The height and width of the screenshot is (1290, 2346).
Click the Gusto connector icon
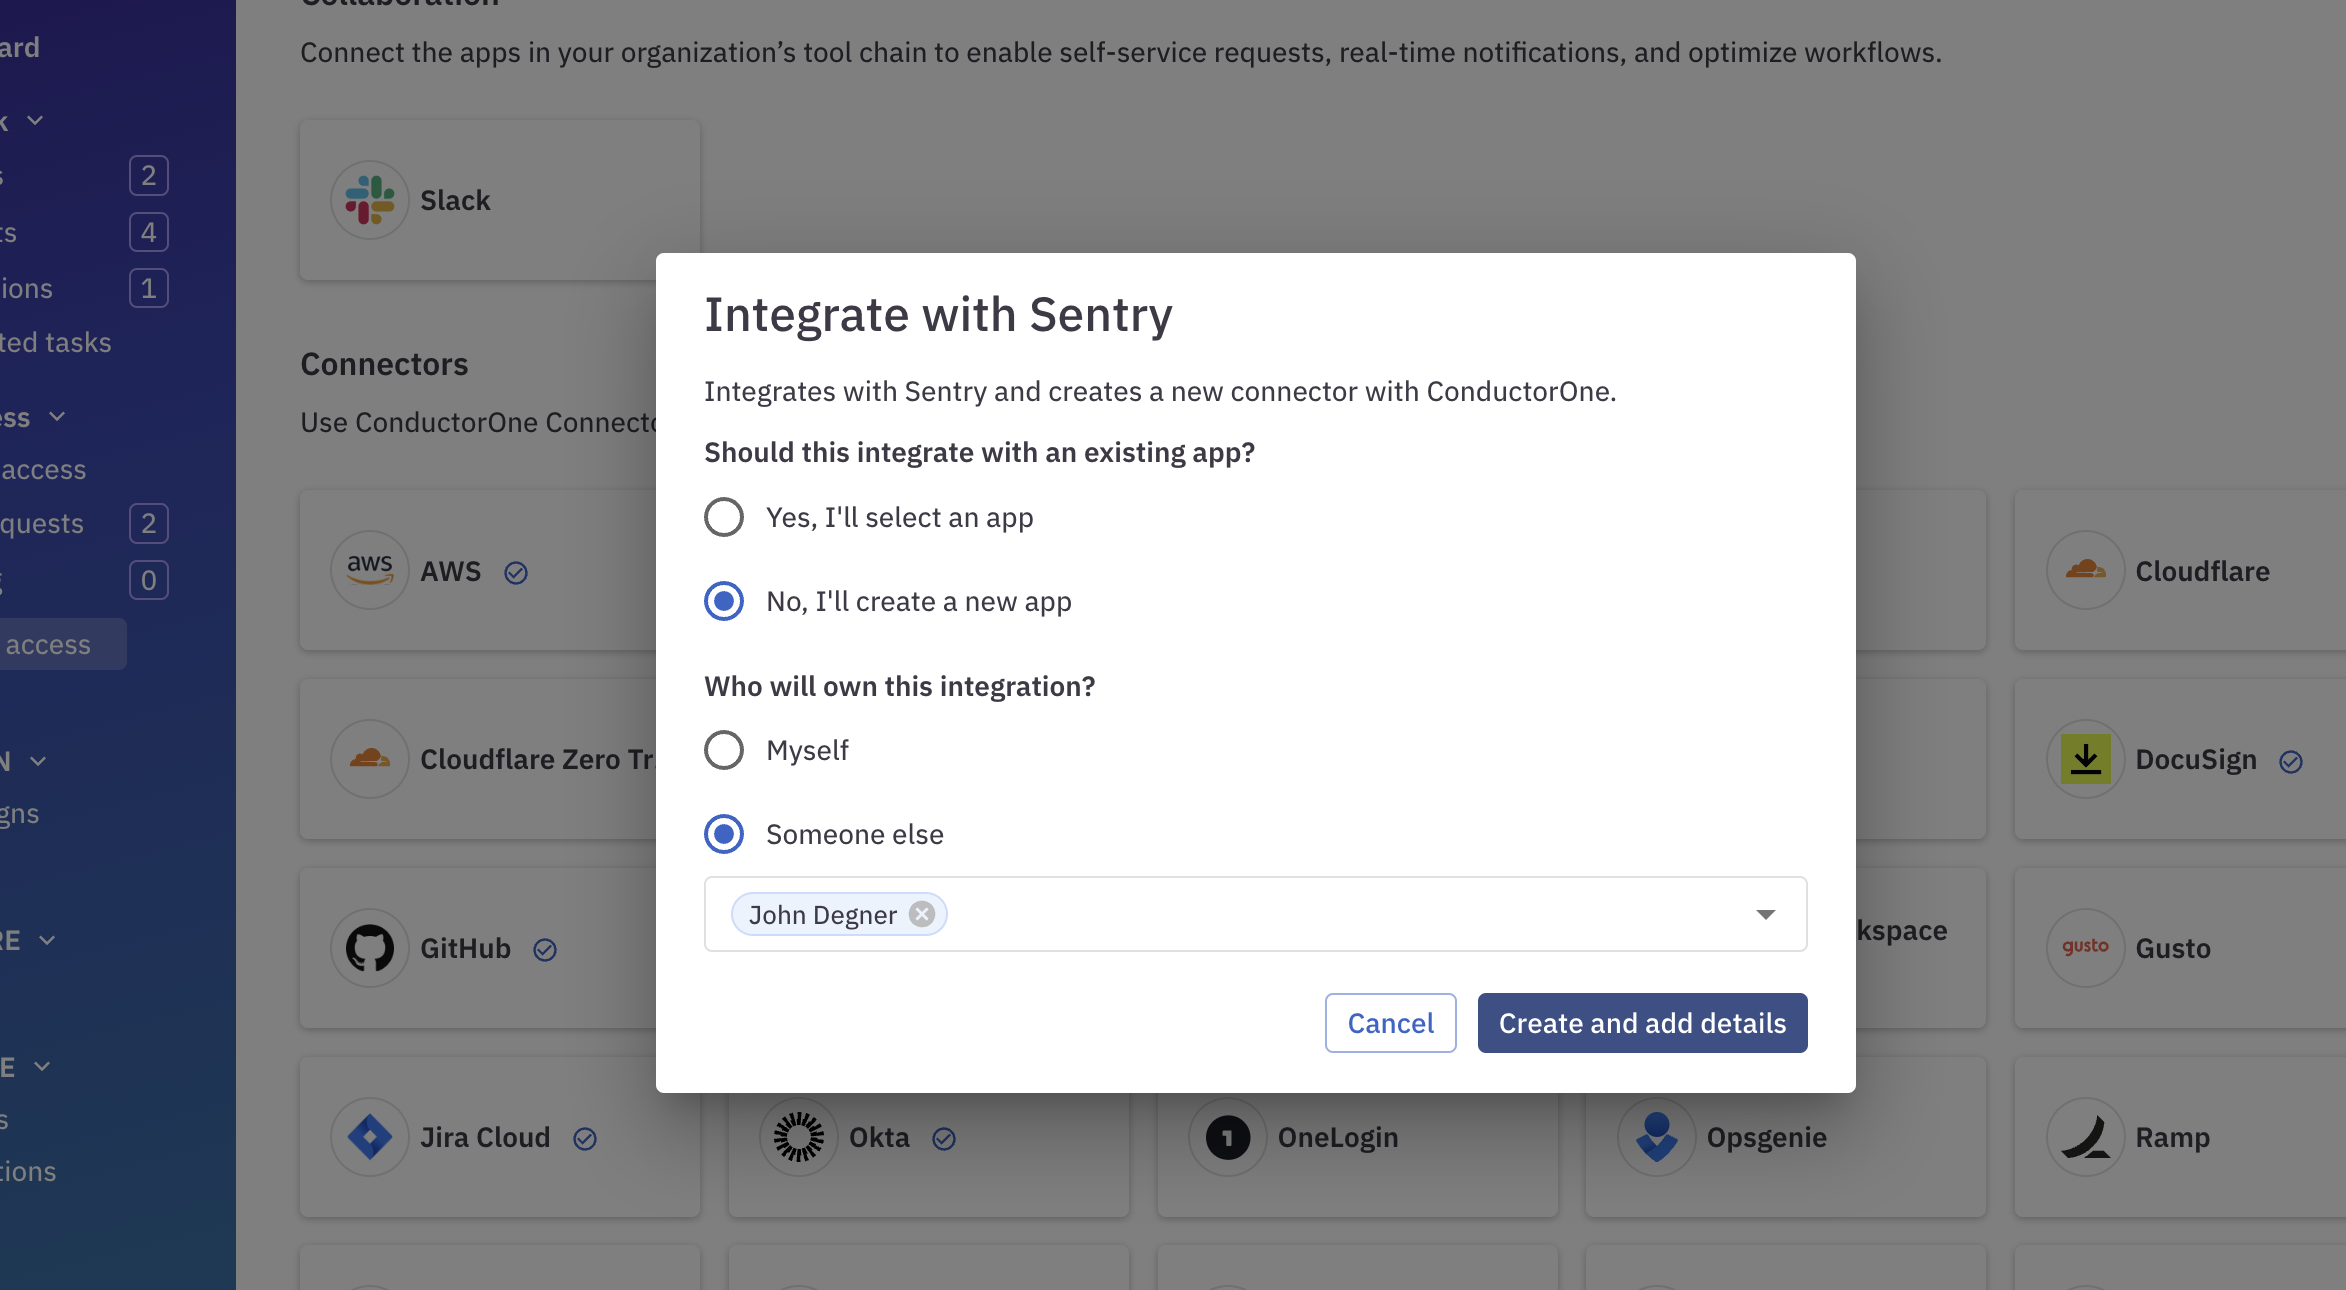point(2086,947)
